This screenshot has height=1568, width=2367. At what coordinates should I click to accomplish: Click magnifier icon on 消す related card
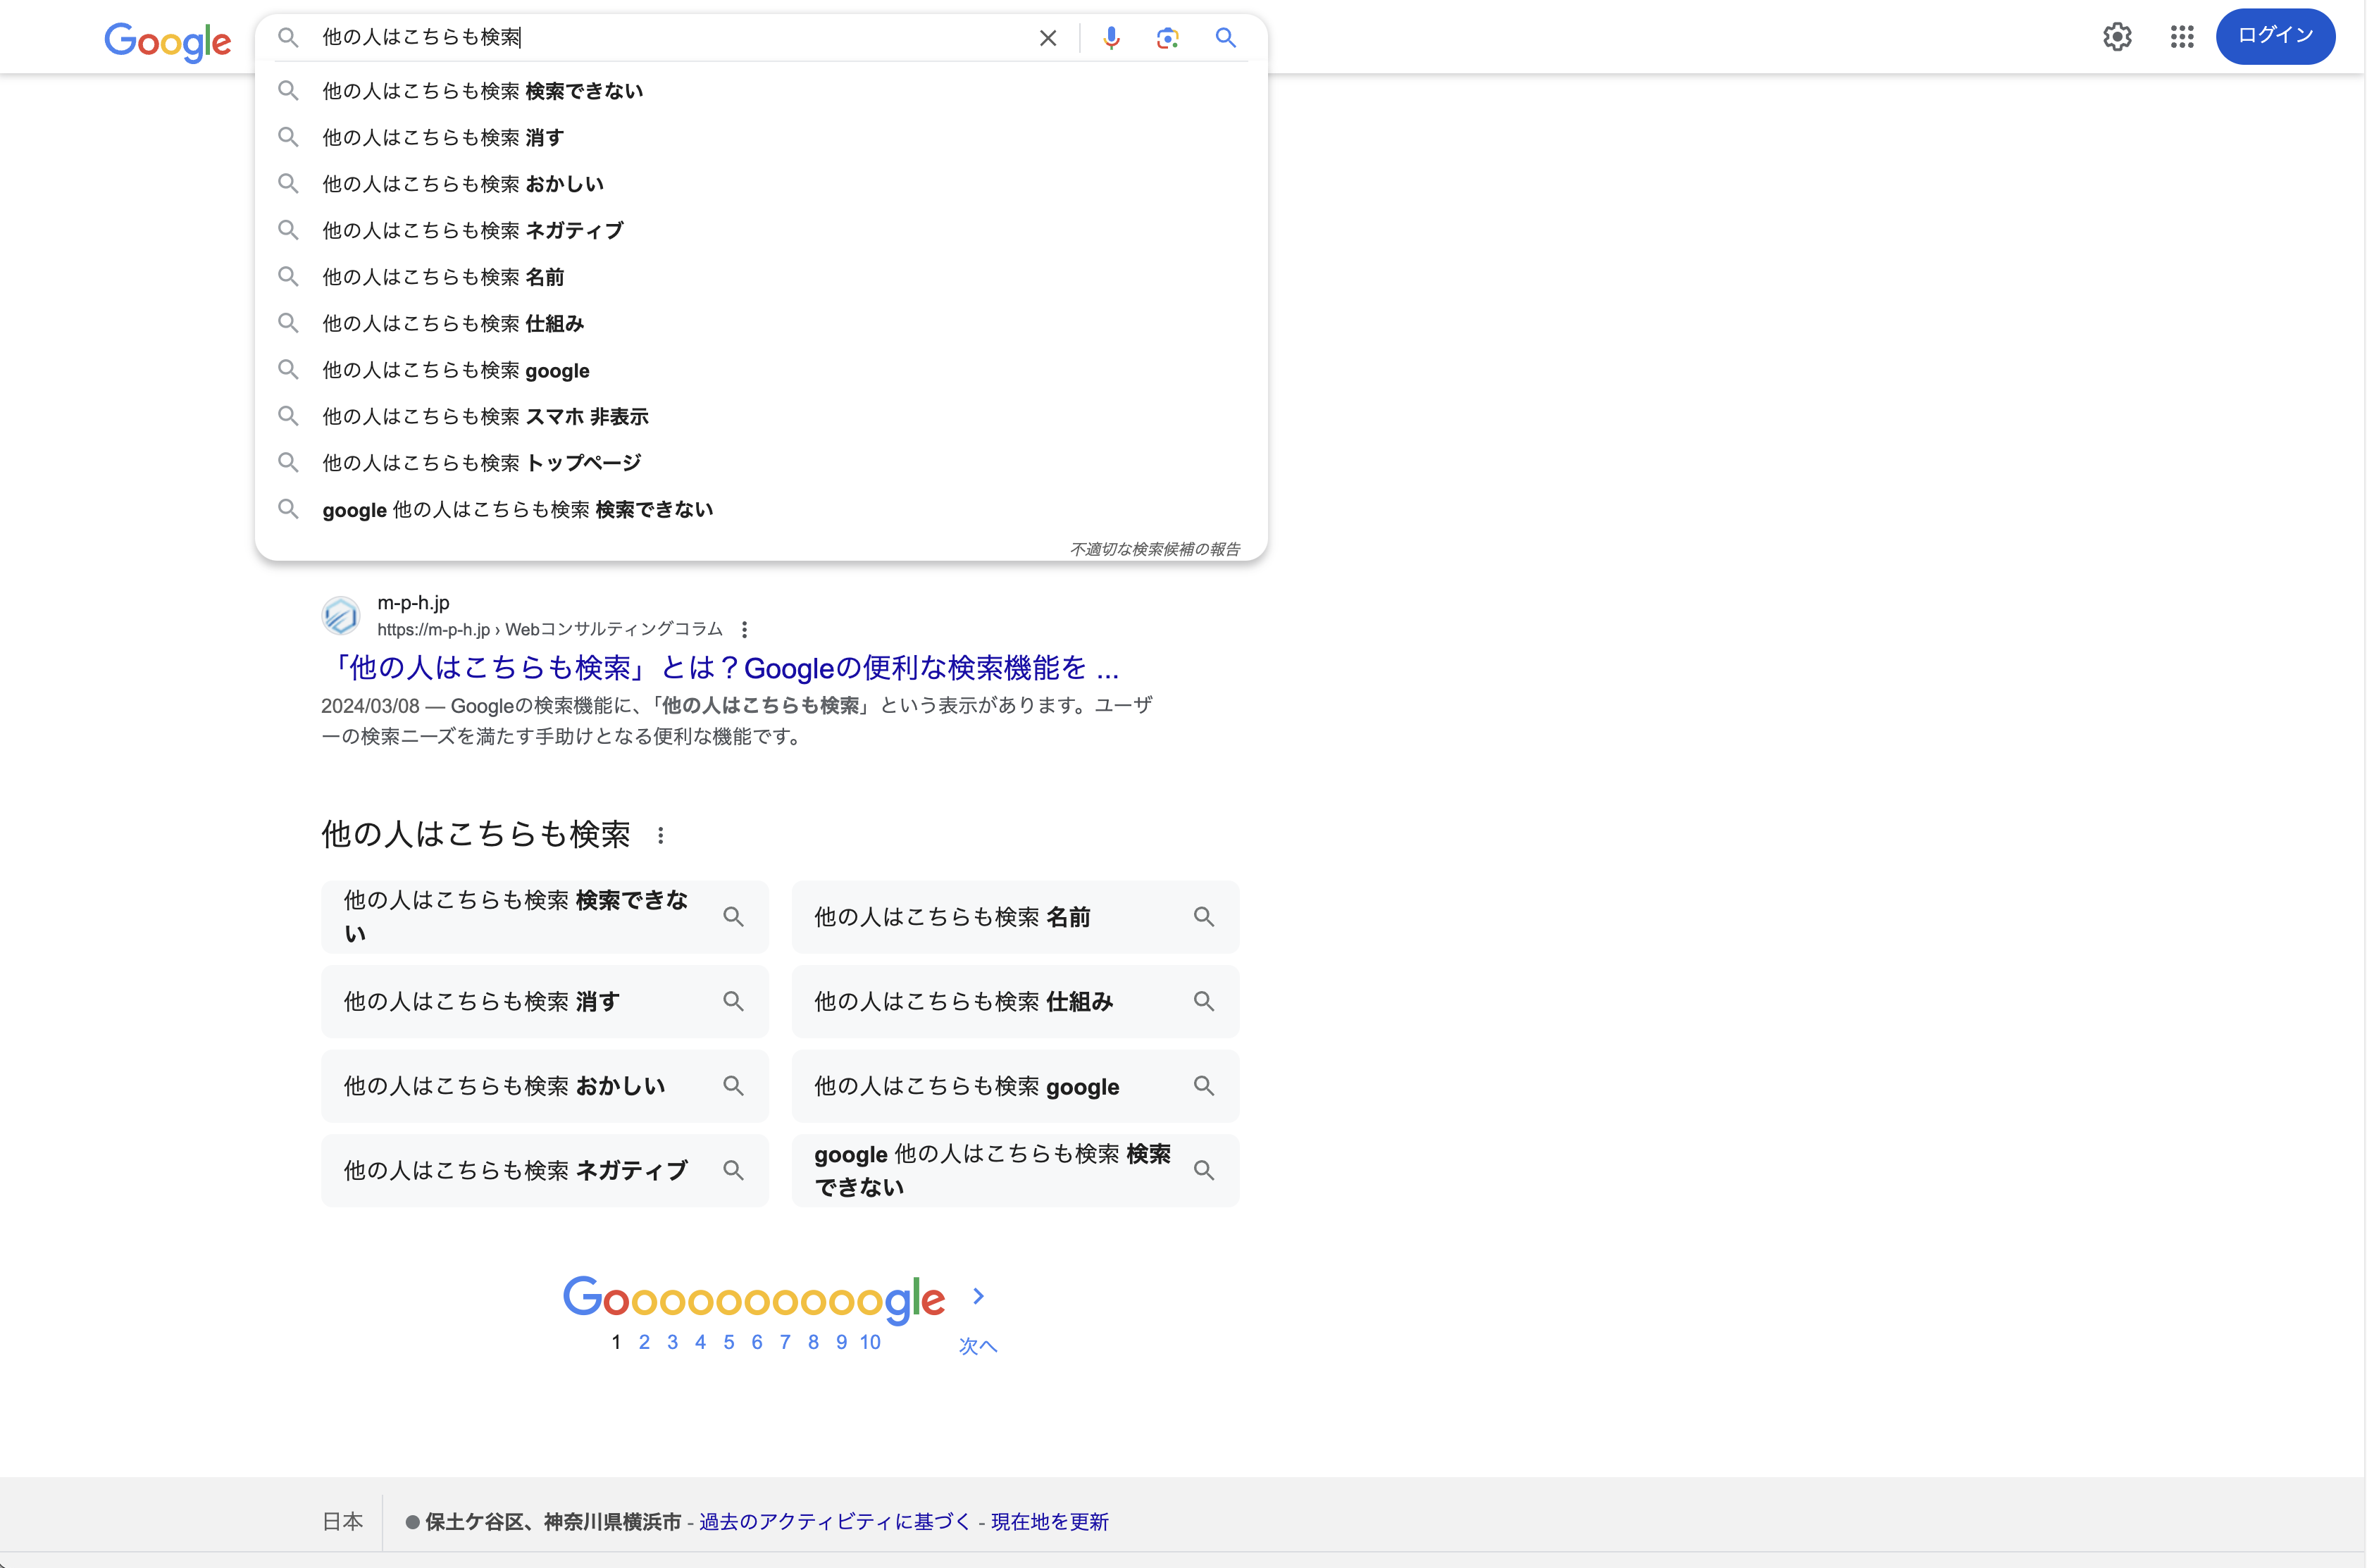coord(733,1001)
